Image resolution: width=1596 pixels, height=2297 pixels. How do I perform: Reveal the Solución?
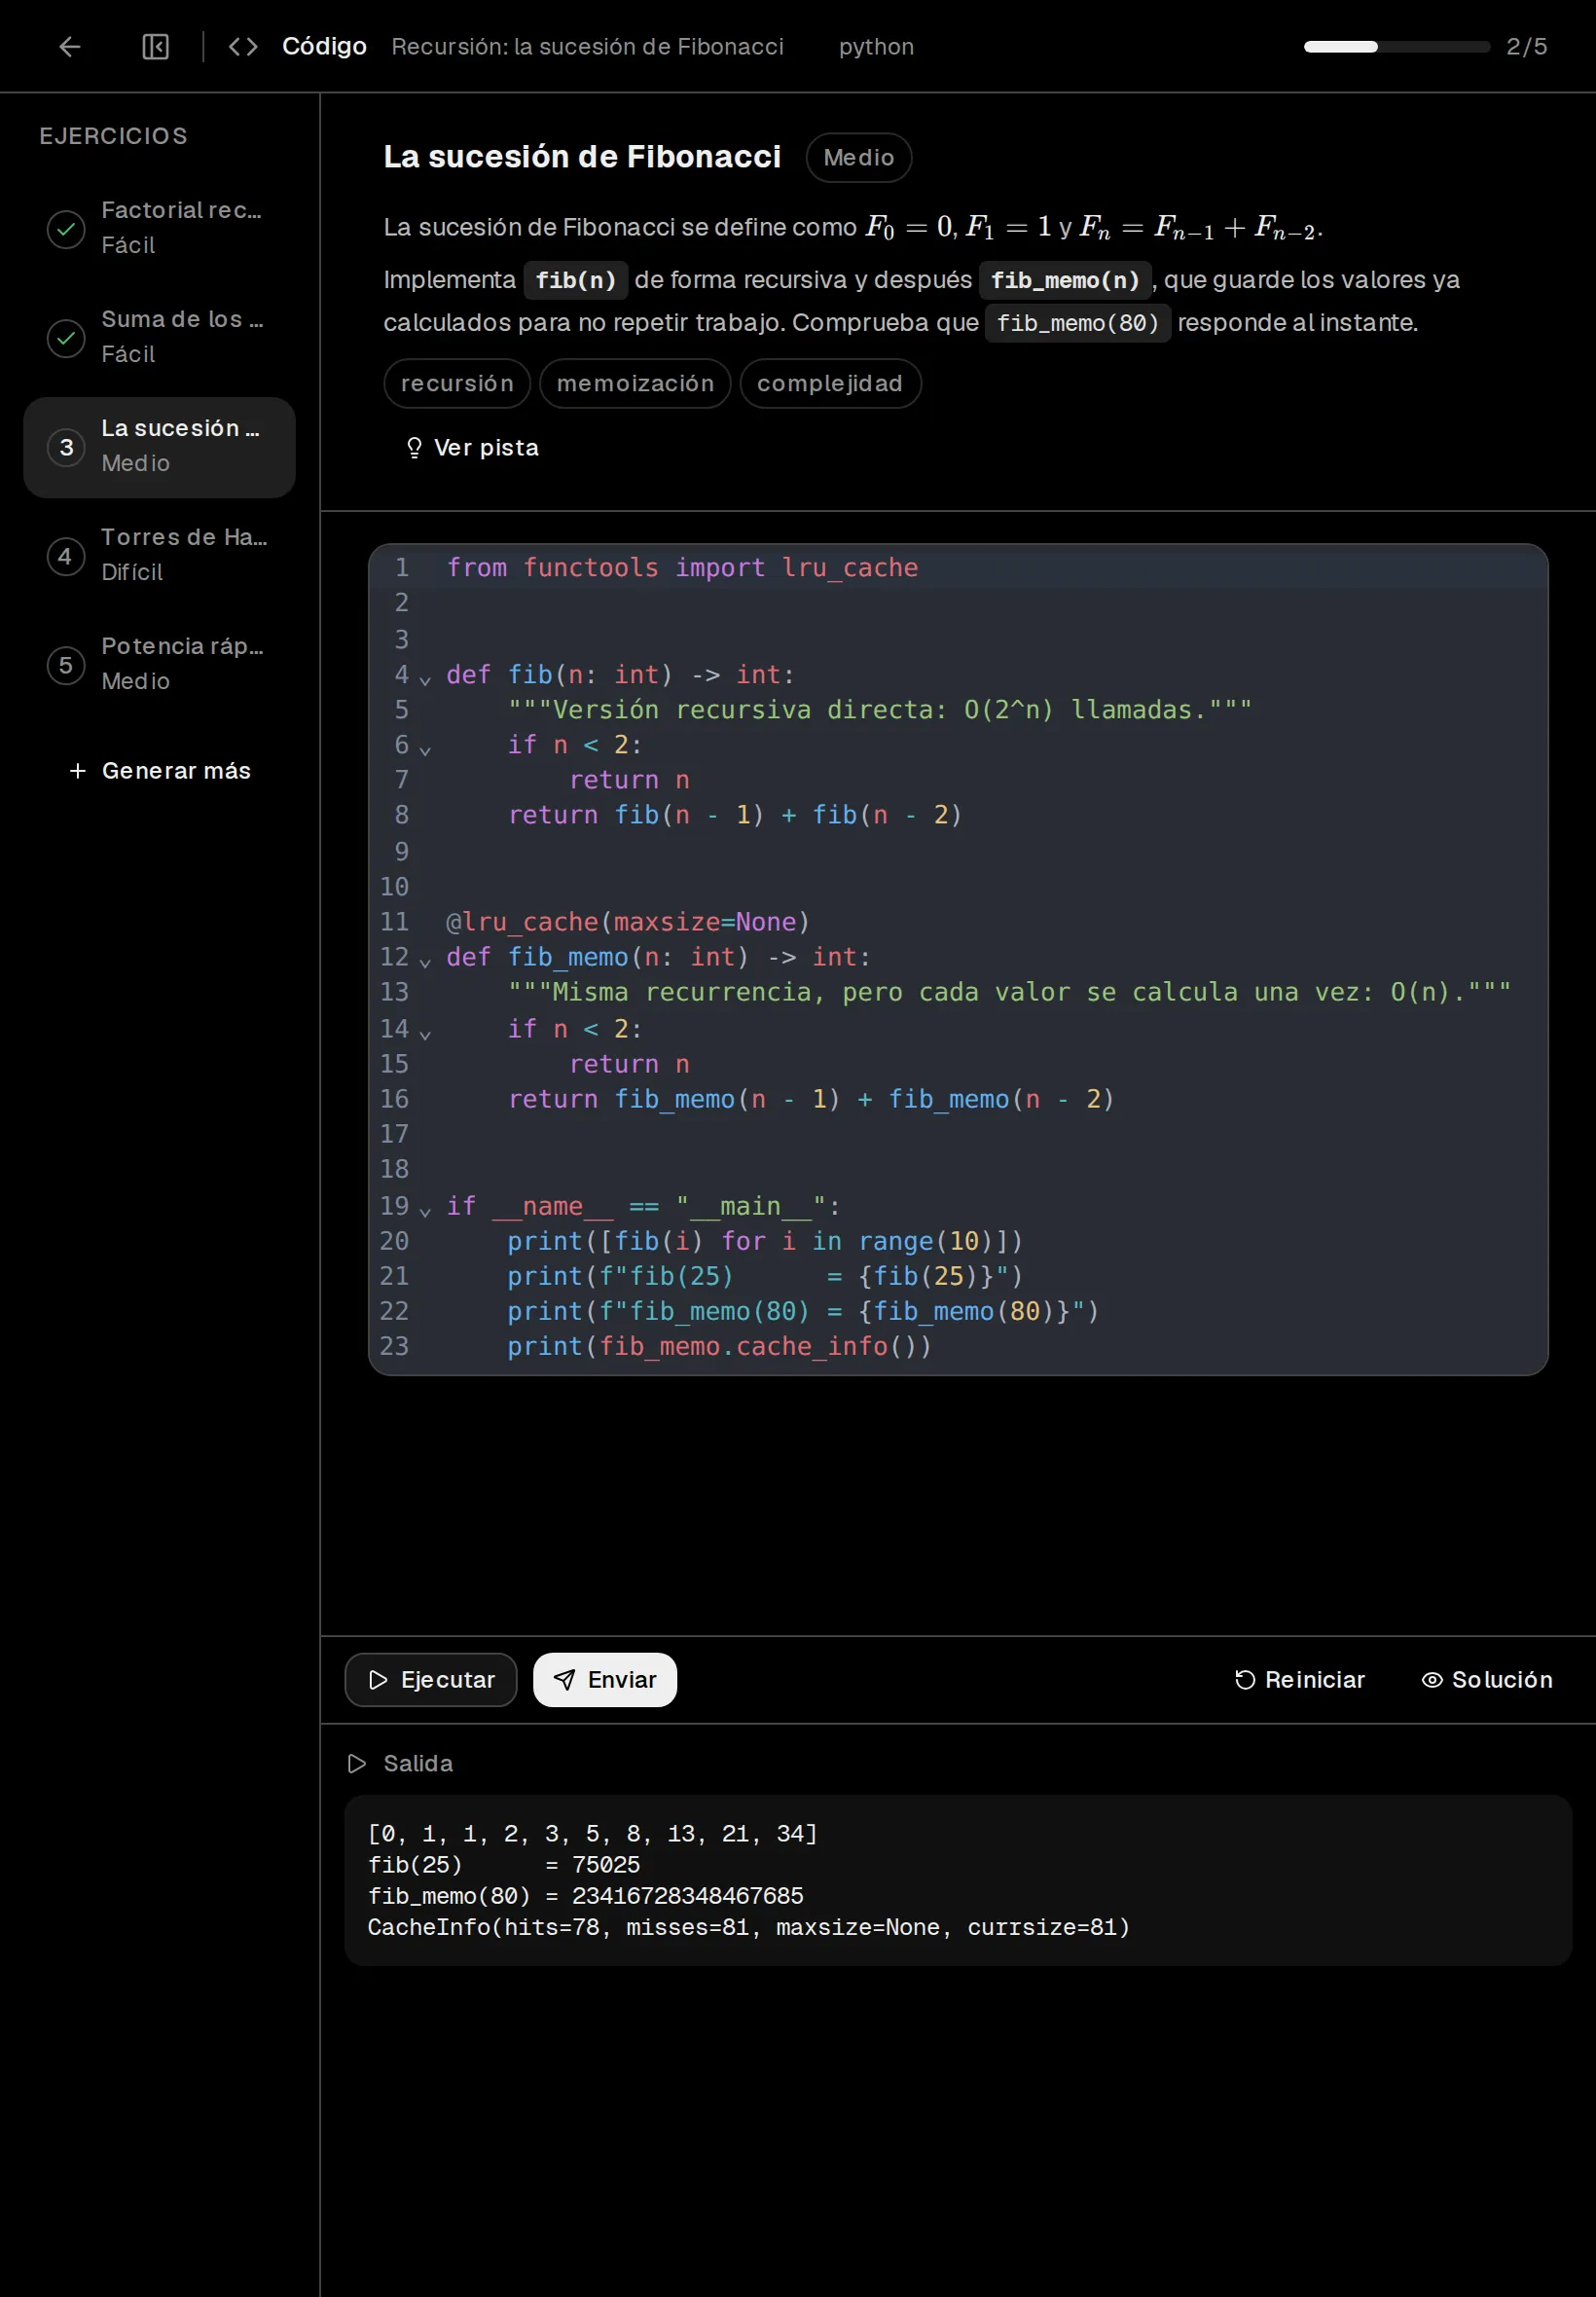(1487, 1680)
